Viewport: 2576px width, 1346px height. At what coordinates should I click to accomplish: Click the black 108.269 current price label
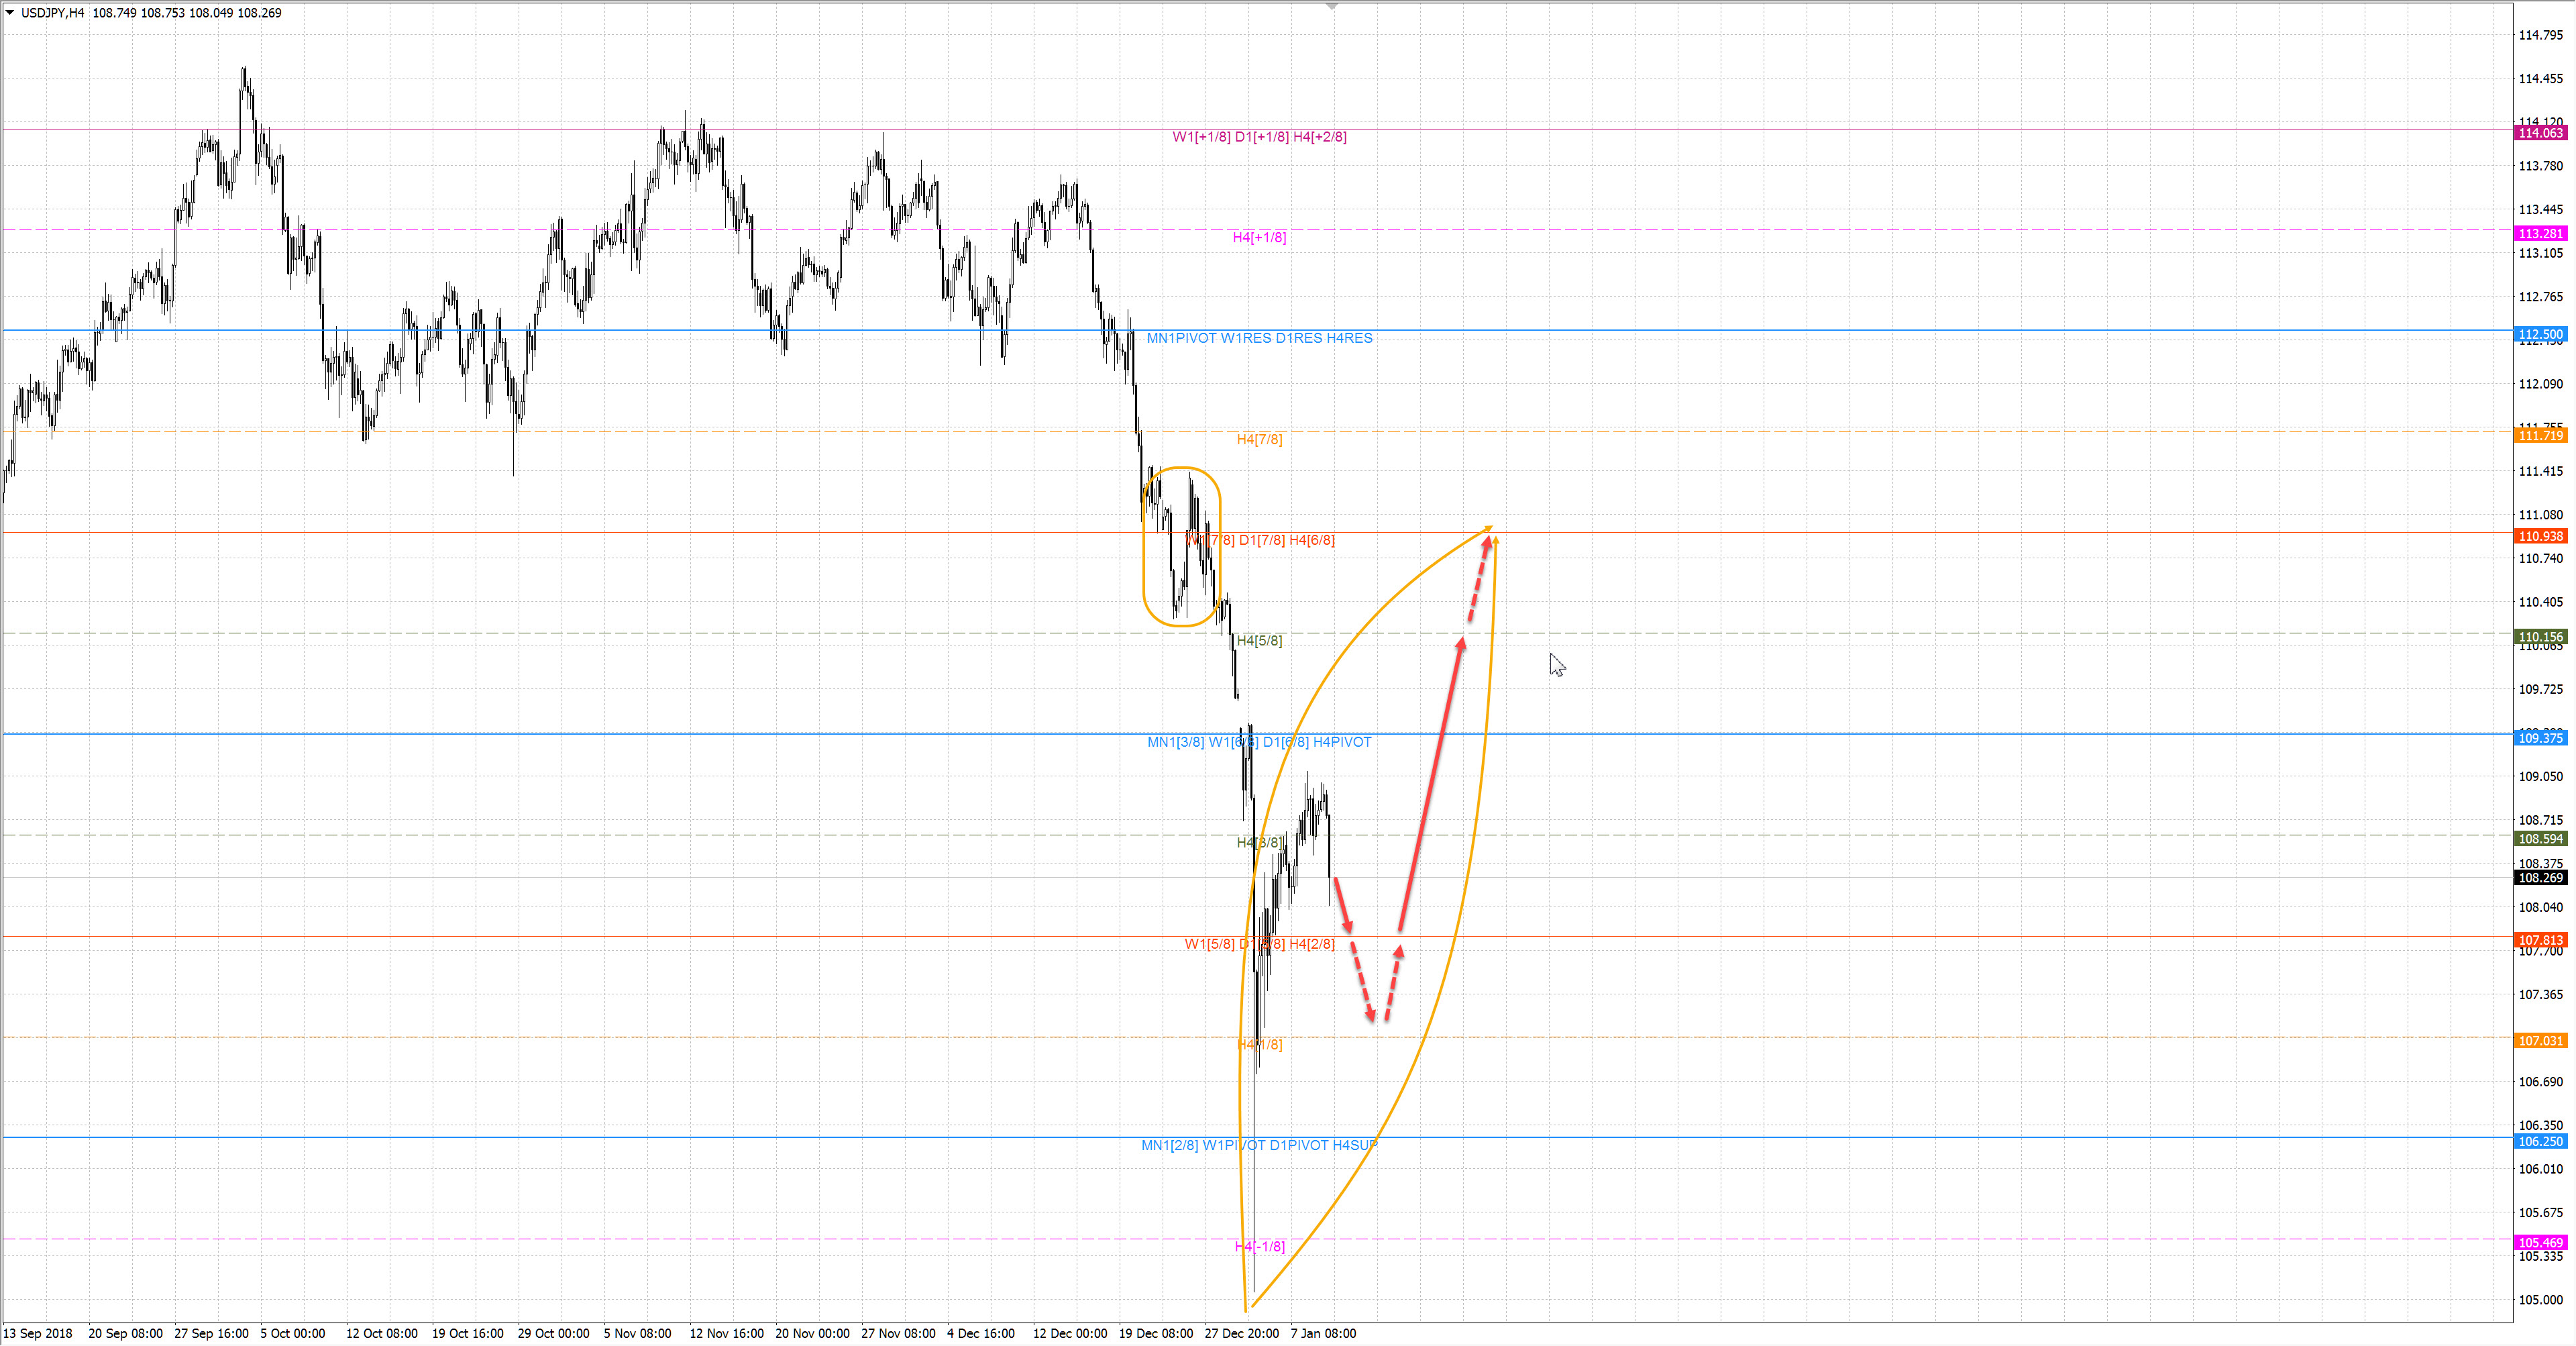2540,878
